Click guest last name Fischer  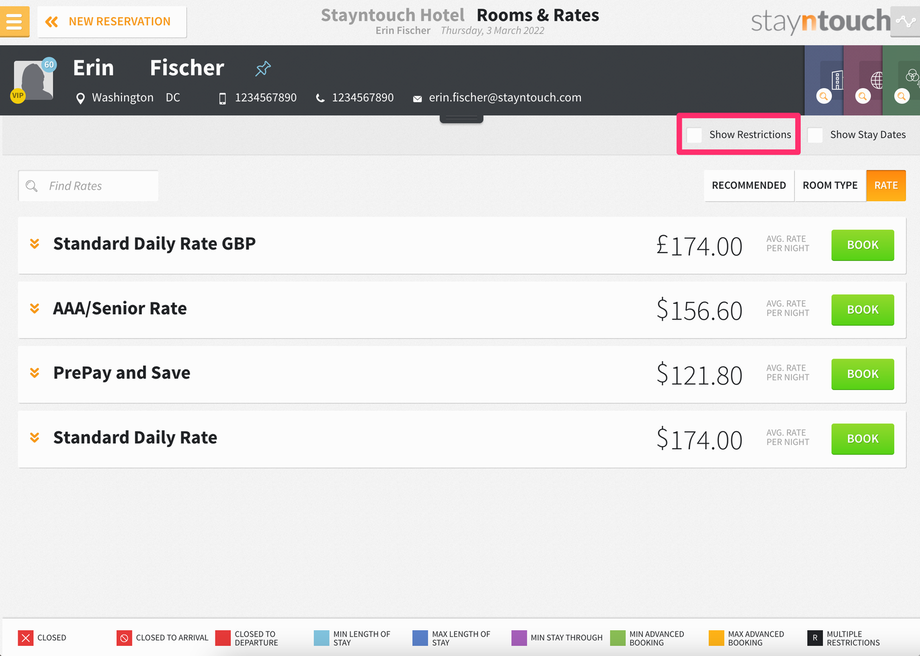[x=187, y=68]
